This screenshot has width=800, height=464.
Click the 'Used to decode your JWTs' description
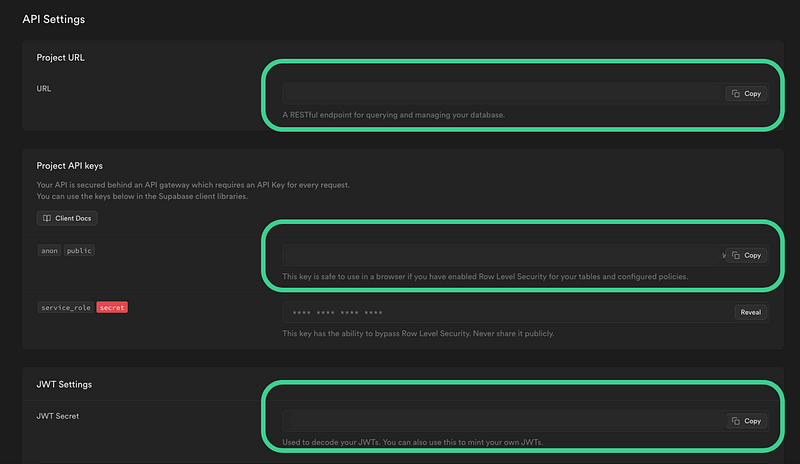click(x=413, y=443)
